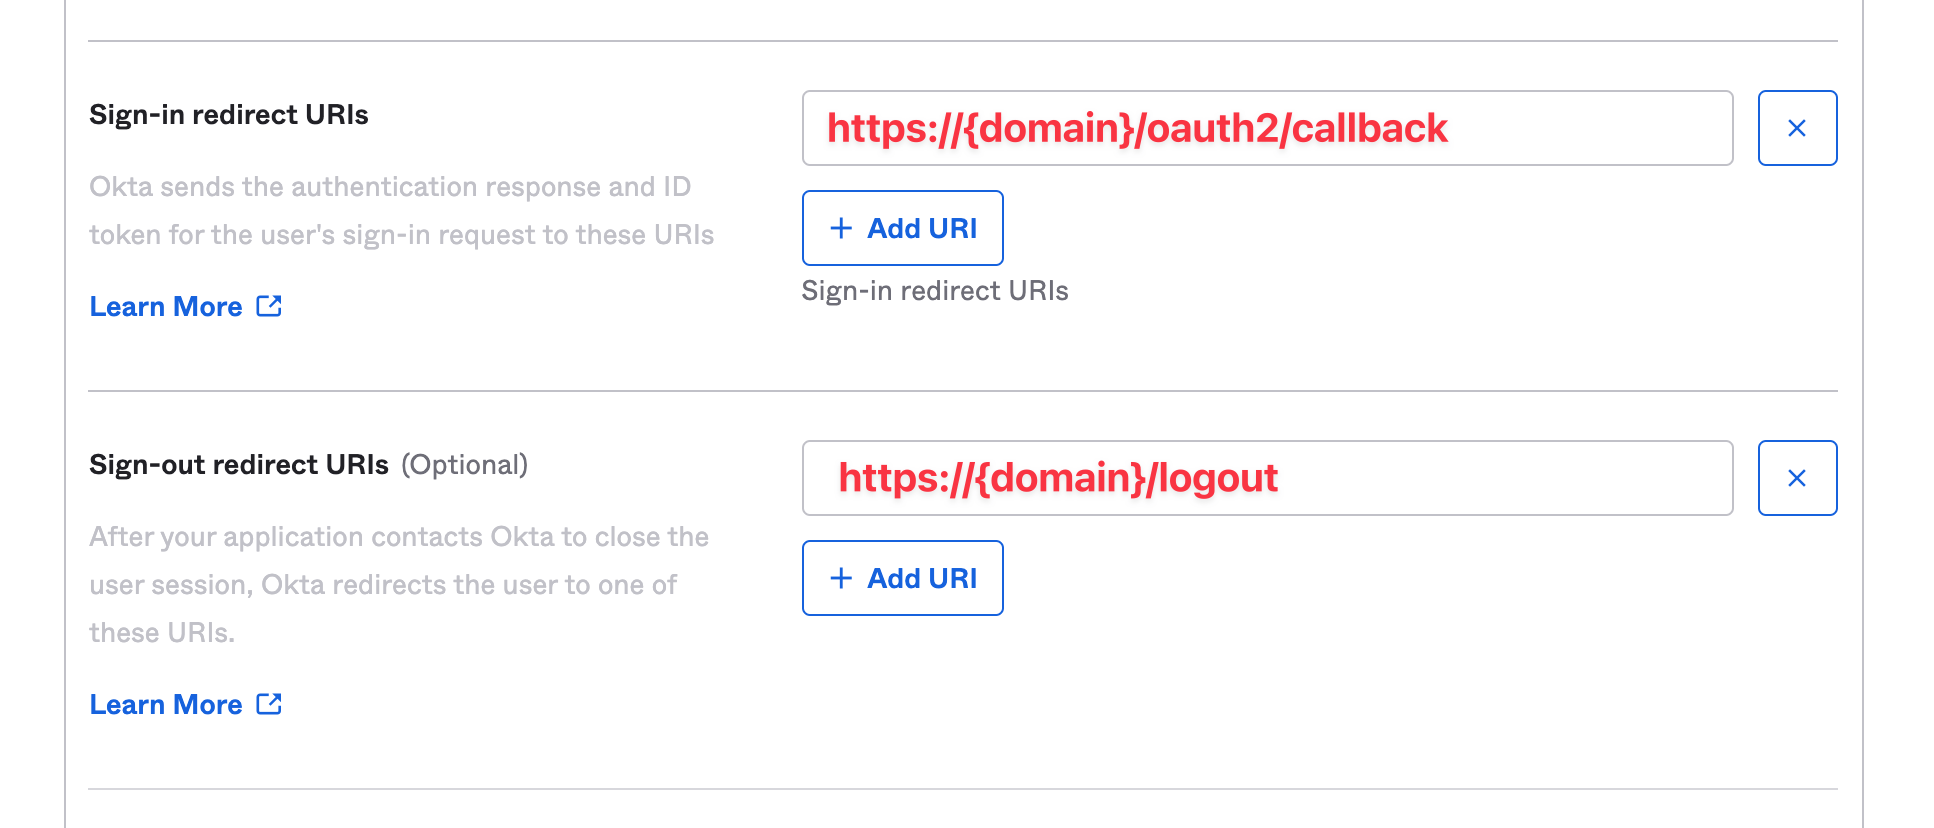The image size is (1934, 828).
Task: Click the plus icon in the Sign-out Add URI button
Action: [x=840, y=578]
